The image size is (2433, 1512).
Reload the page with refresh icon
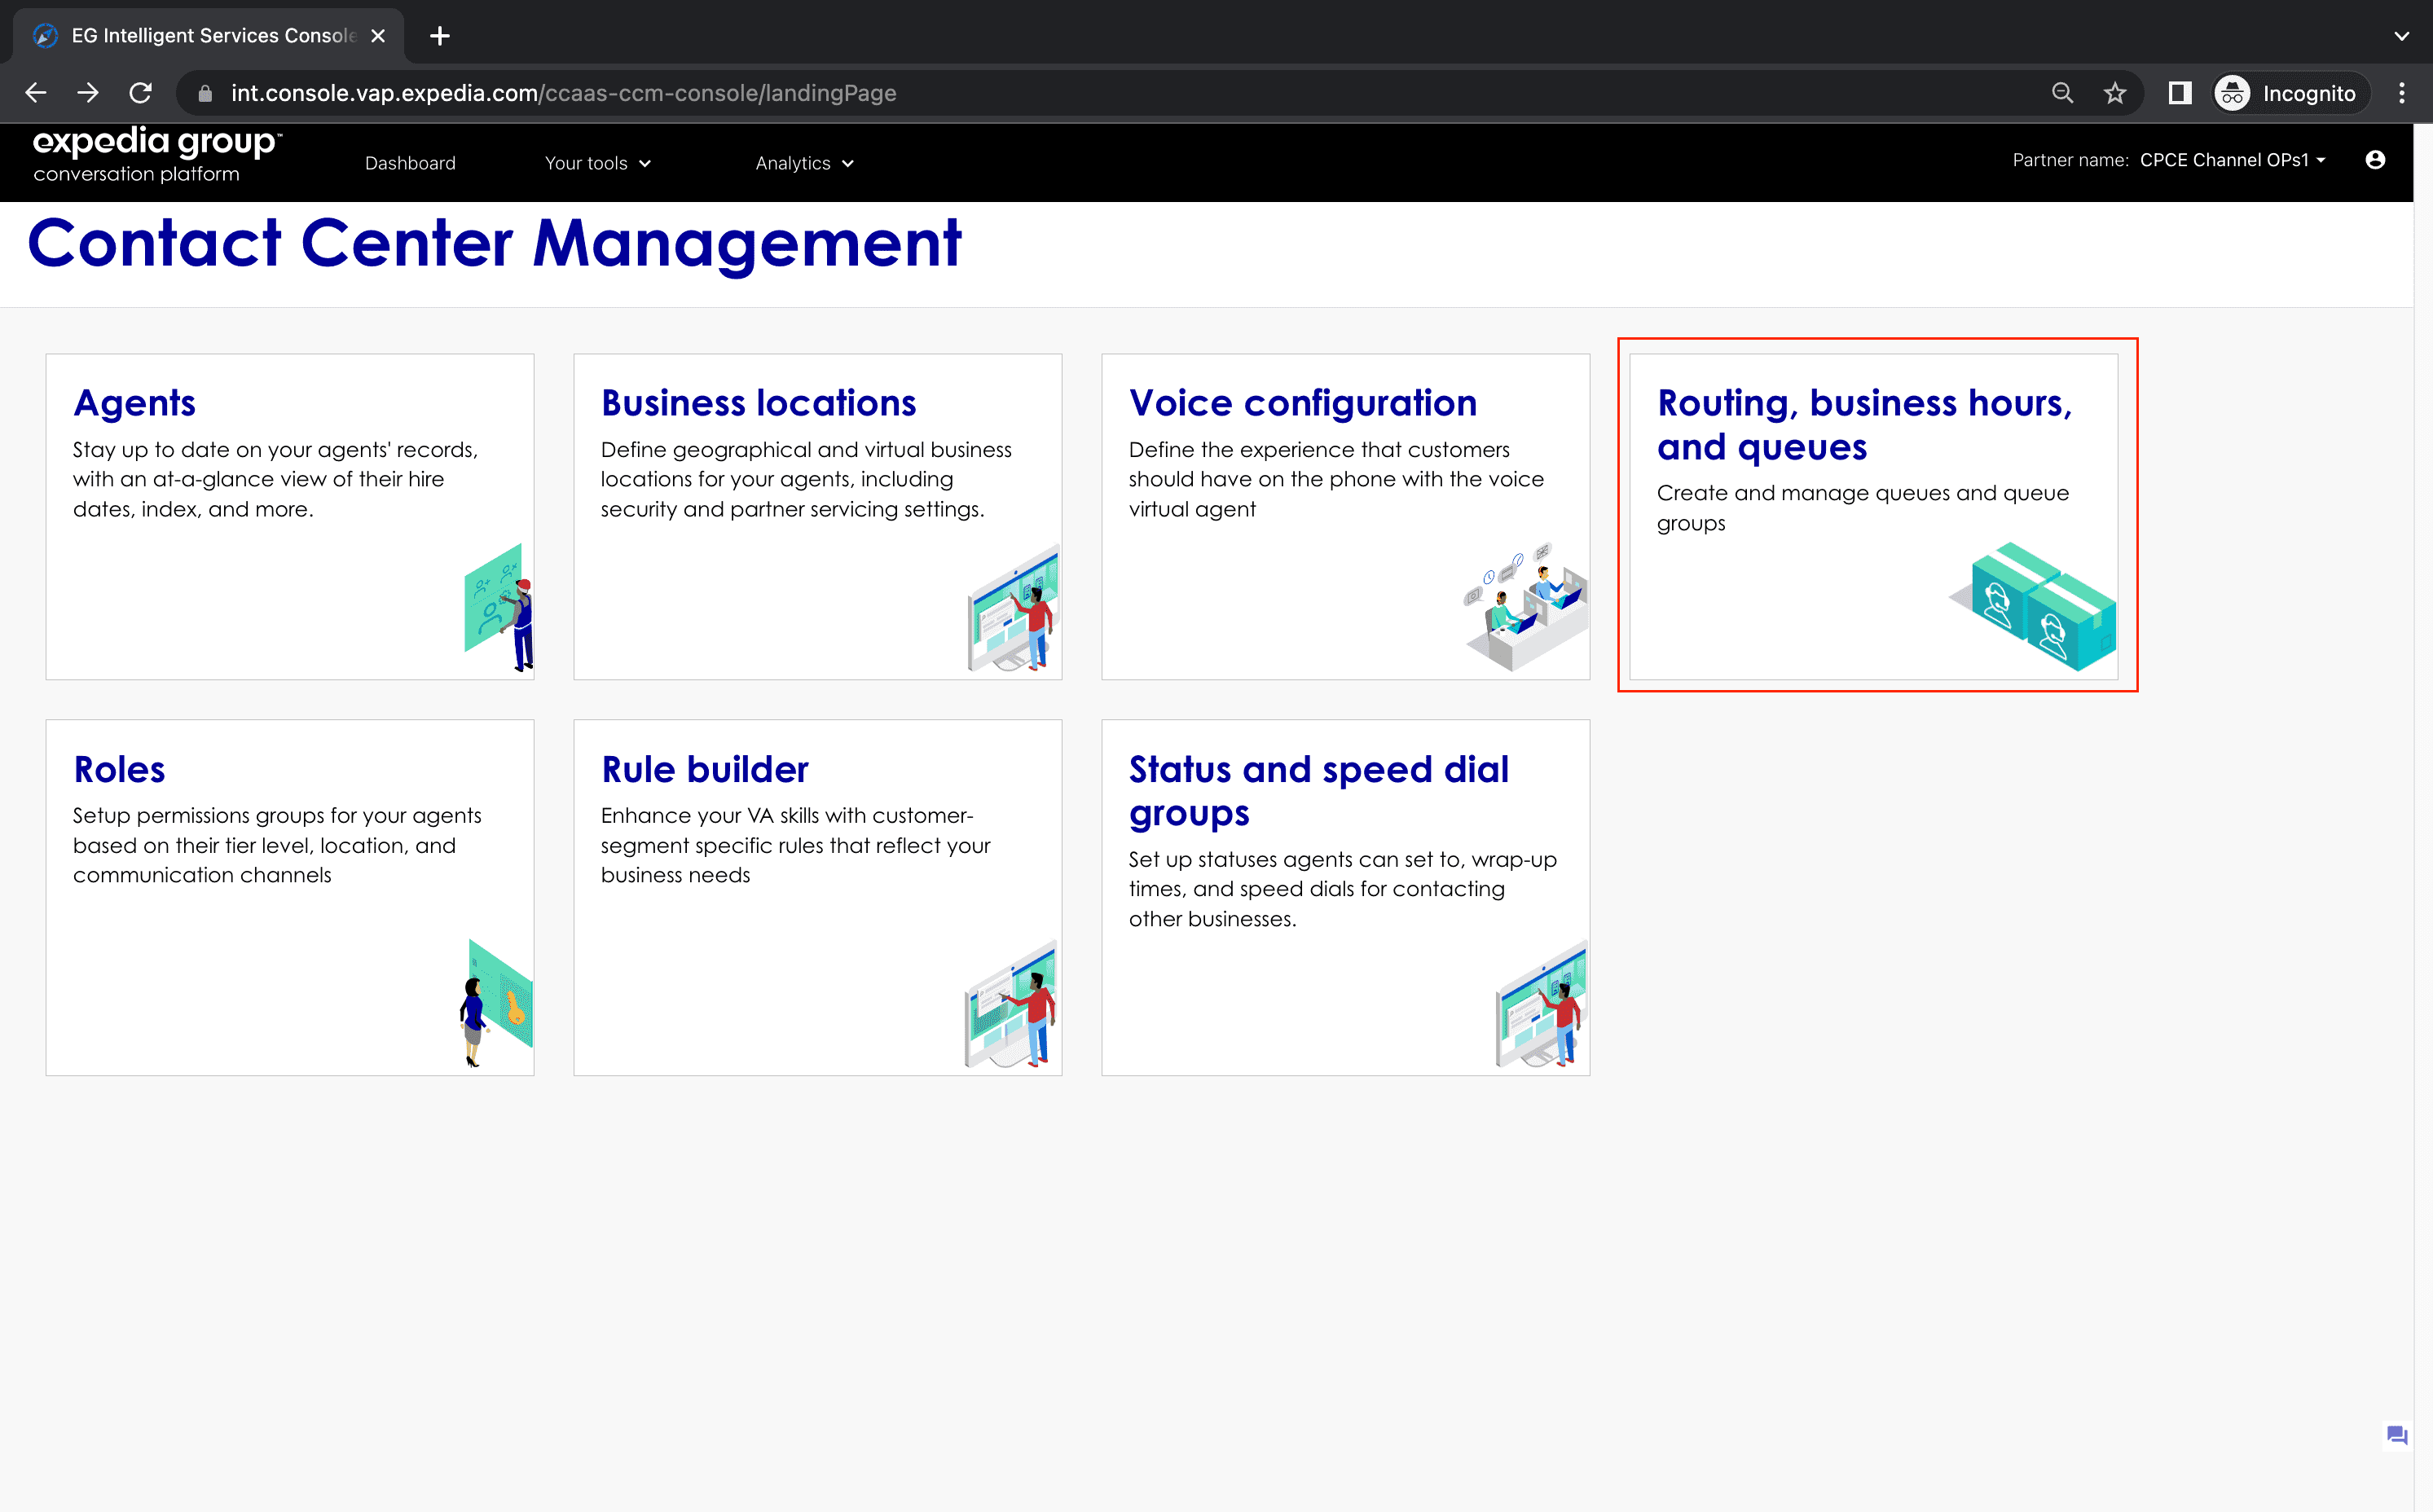(141, 93)
